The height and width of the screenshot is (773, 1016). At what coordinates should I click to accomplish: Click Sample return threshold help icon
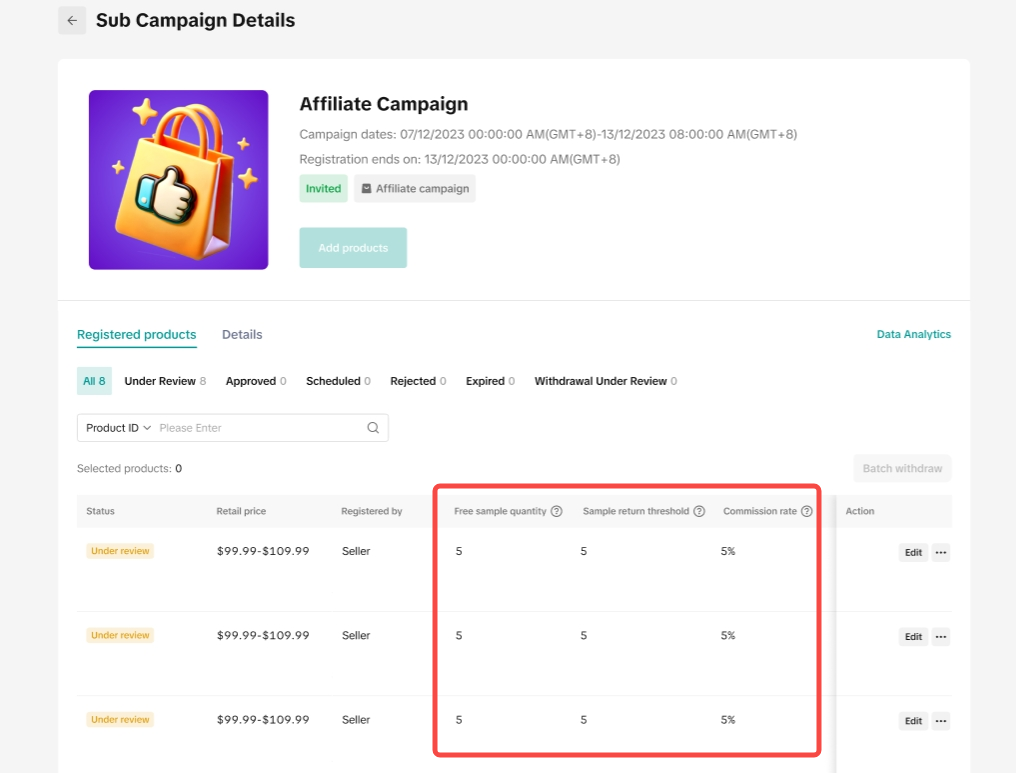tap(699, 511)
